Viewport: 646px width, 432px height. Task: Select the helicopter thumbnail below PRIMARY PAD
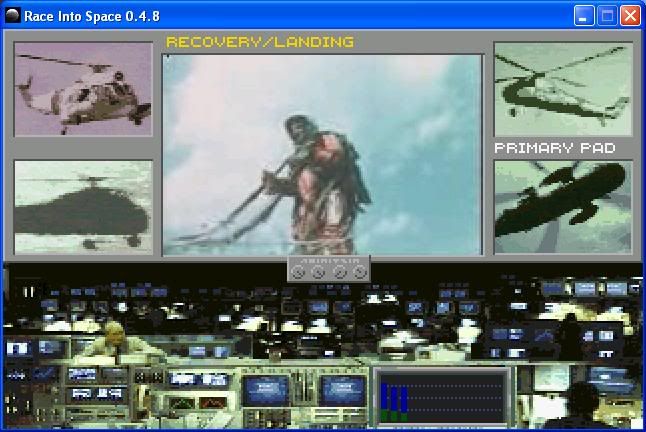[x=563, y=207]
